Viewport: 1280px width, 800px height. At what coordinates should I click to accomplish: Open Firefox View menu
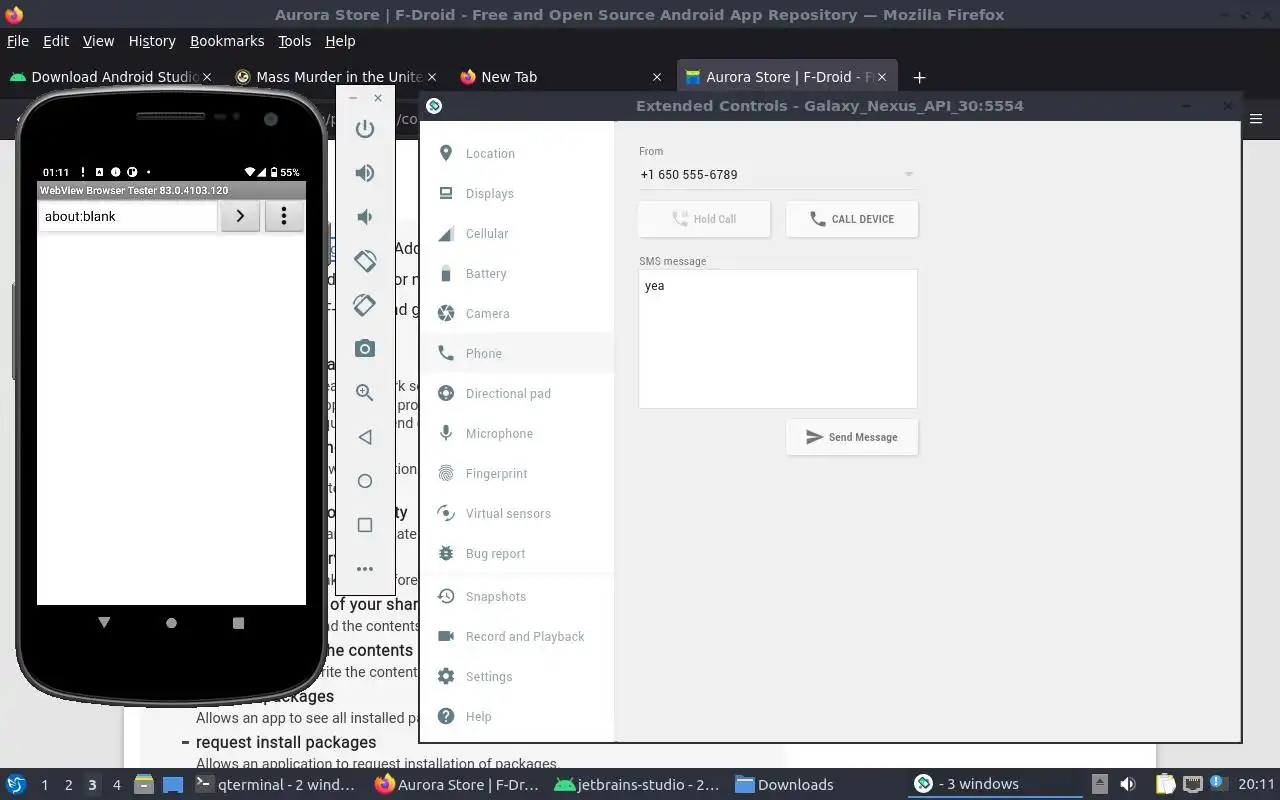[x=98, y=41]
